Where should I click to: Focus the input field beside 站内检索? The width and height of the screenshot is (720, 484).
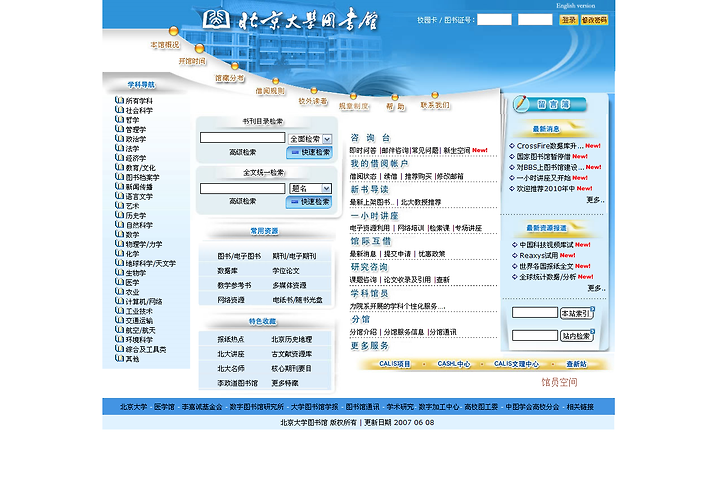tap(534, 335)
